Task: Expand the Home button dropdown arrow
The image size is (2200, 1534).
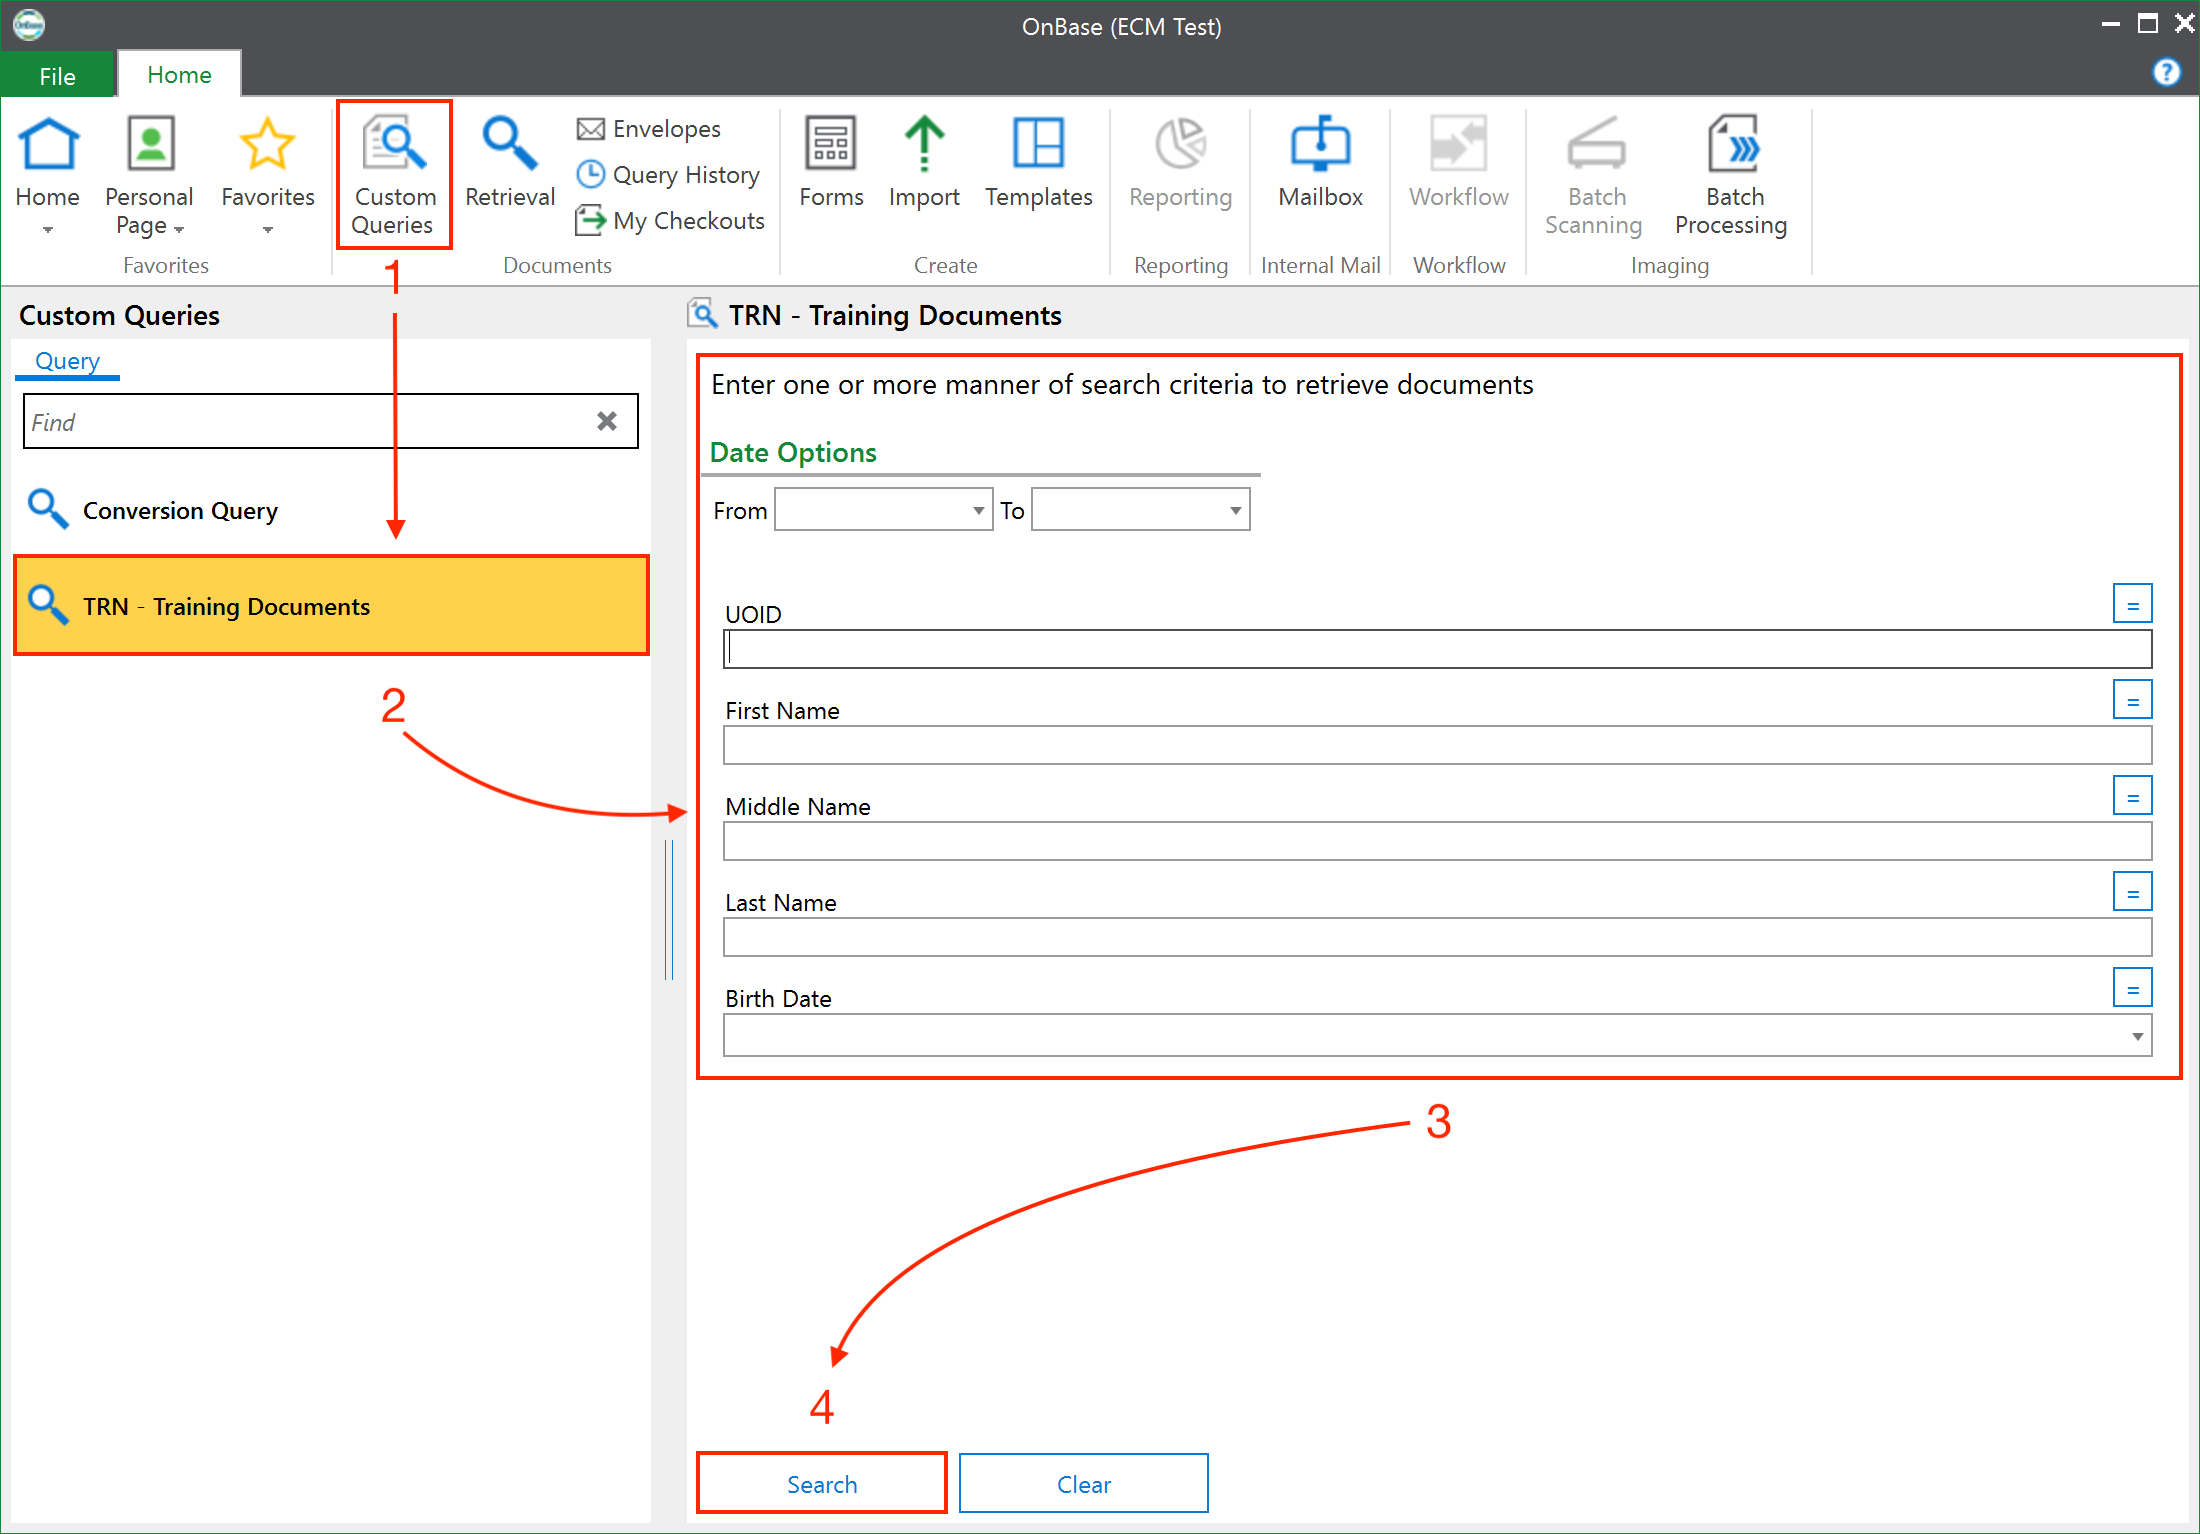Action: (48, 230)
